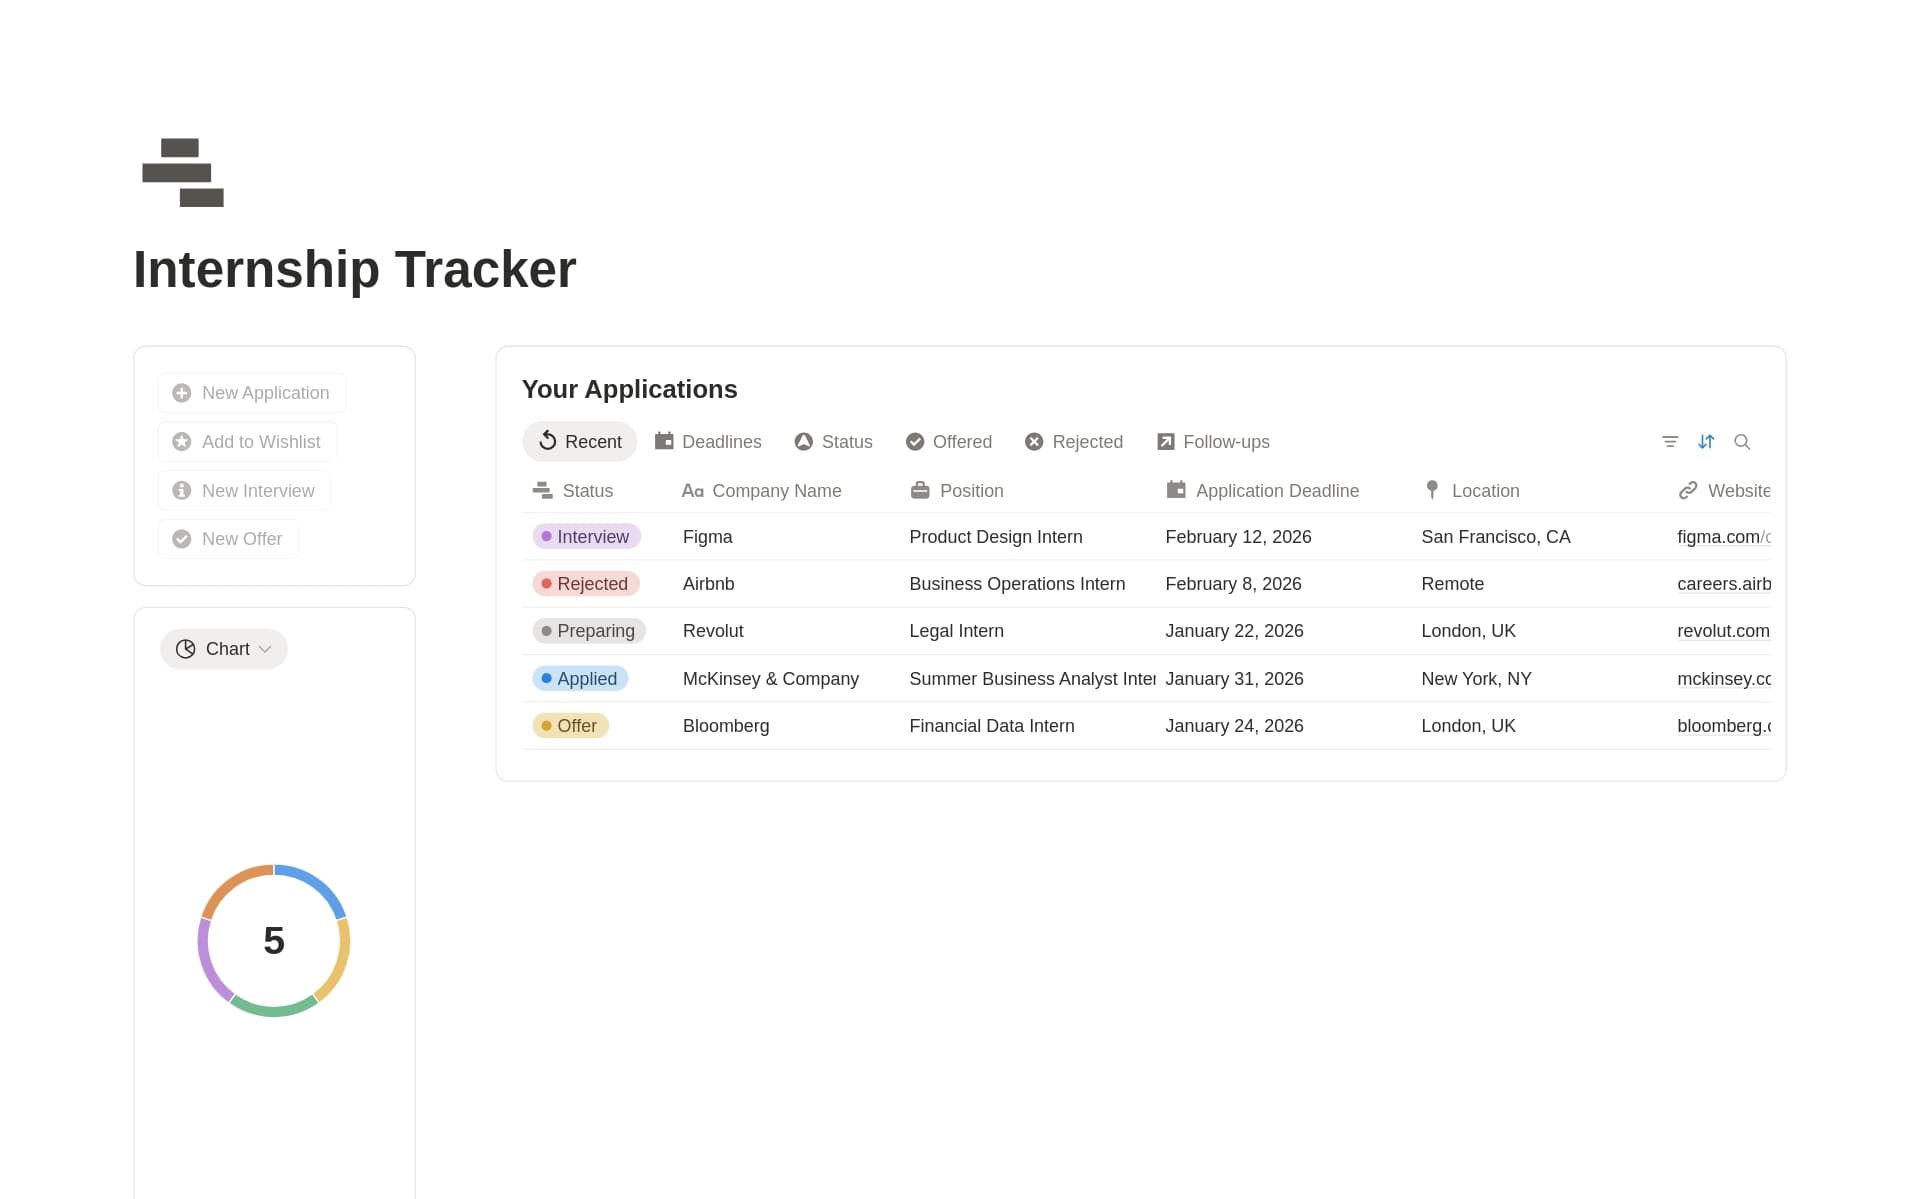Click the Your Applications heading

[x=630, y=389]
